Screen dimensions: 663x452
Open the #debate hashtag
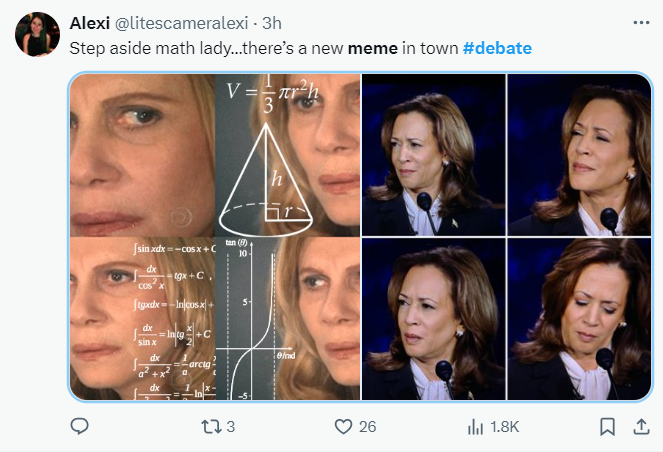pos(498,48)
